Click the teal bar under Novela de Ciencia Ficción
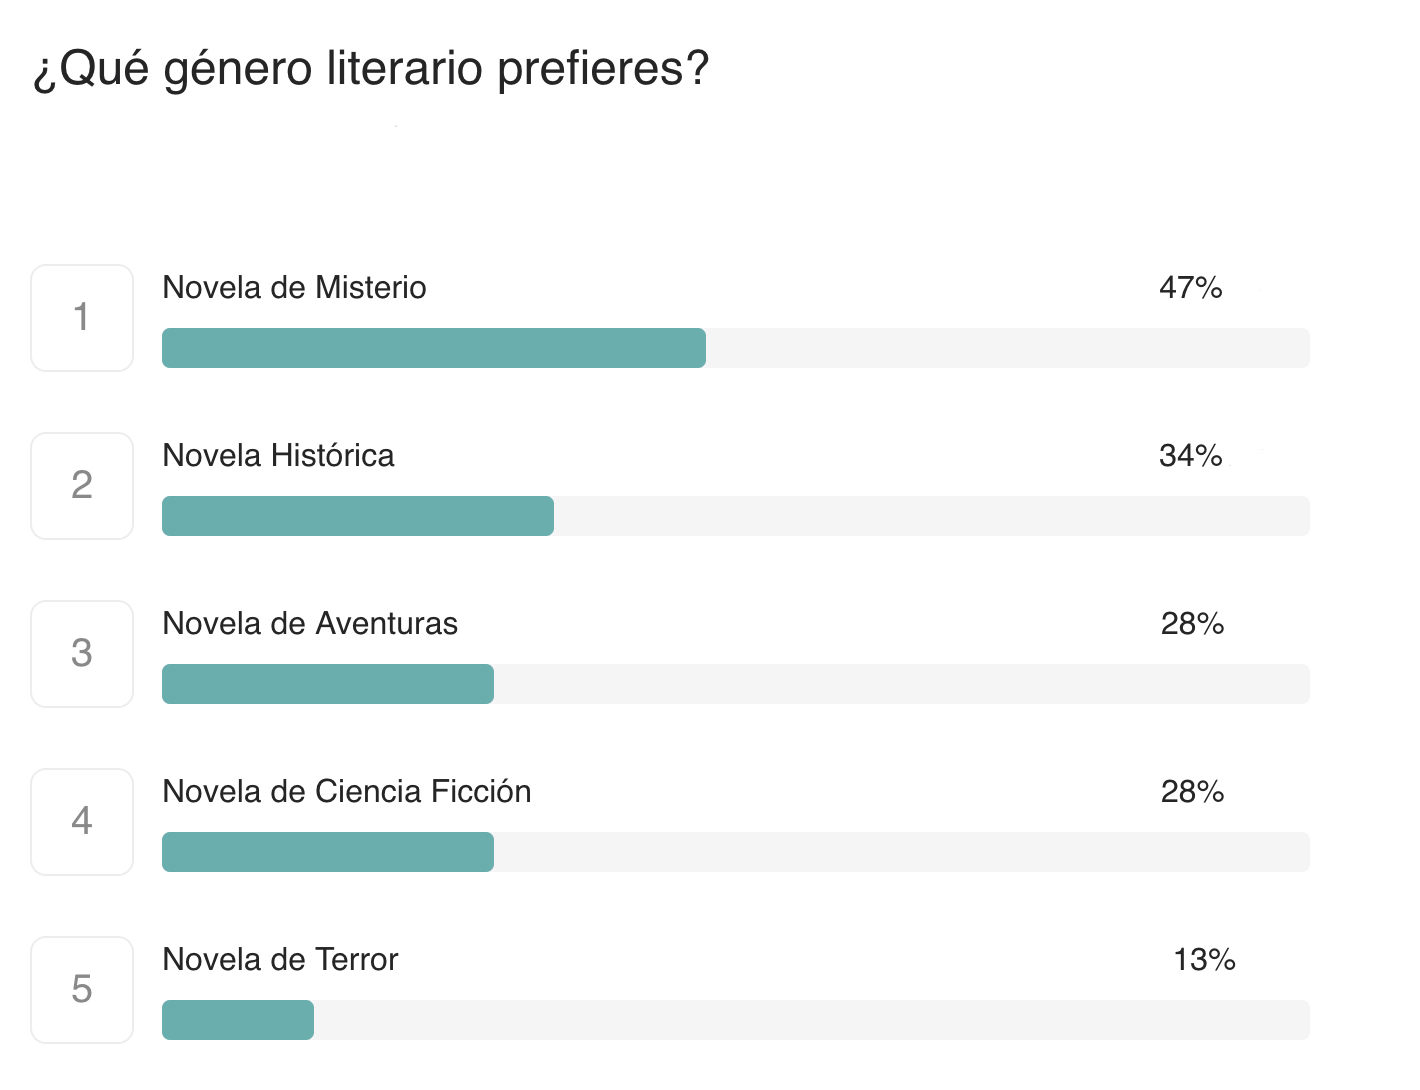Screen dimensions: 1420x1090 tap(327, 852)
